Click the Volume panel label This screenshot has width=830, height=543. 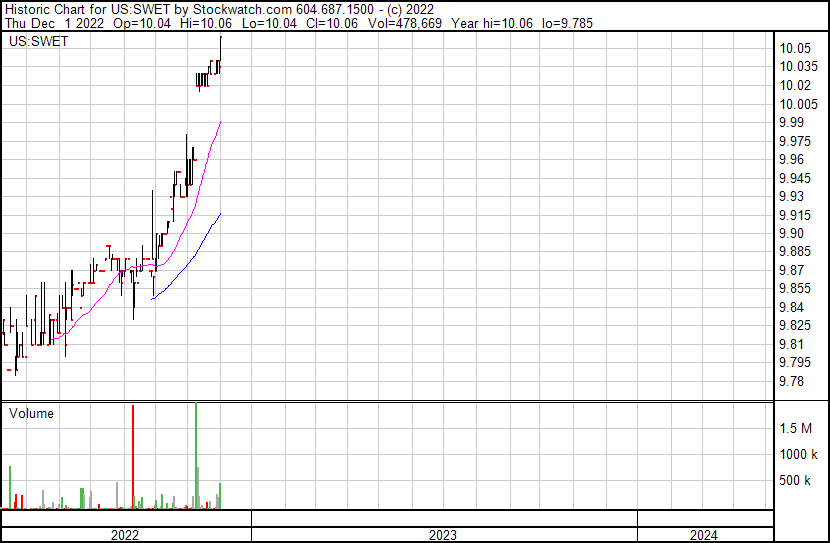(31, 413)
